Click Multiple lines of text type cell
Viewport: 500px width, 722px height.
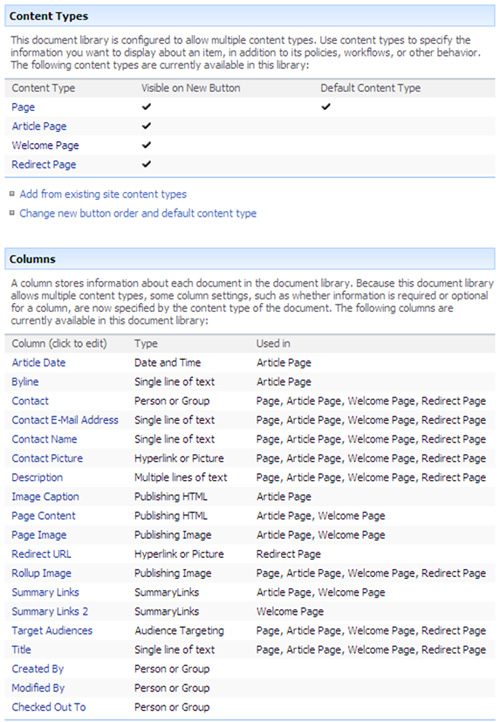[x=181, y=477]
